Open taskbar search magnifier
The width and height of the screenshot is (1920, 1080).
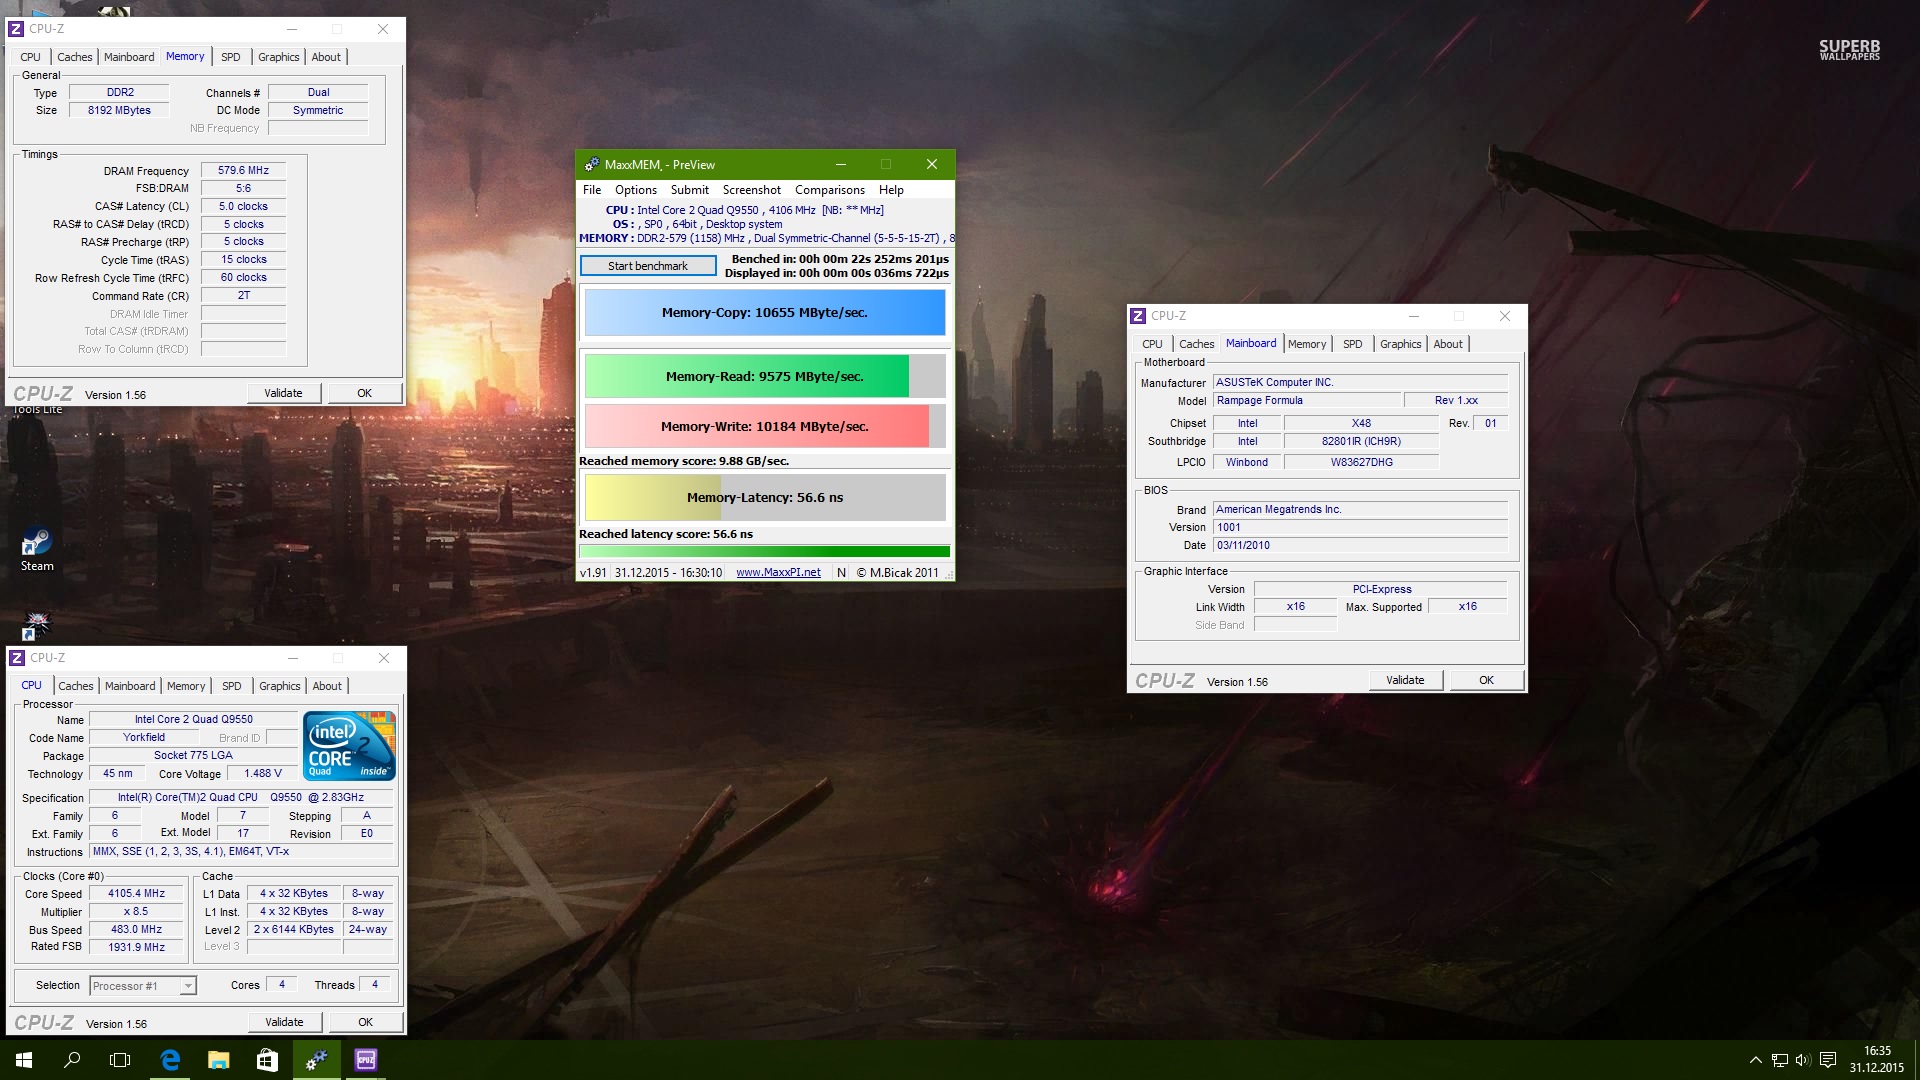(72, 1060)
